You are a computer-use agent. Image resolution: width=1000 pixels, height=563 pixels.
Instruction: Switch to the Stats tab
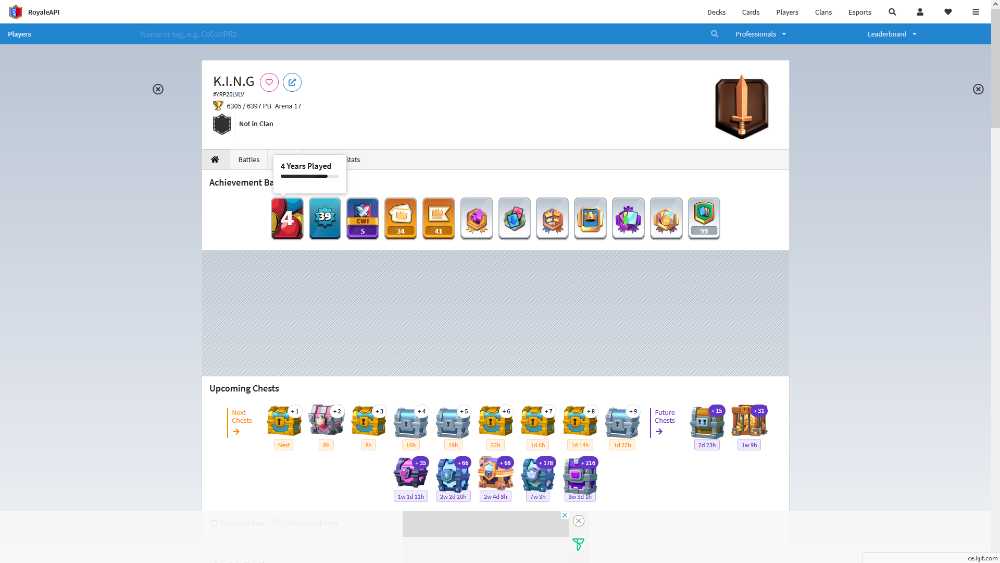pos(353,159)
